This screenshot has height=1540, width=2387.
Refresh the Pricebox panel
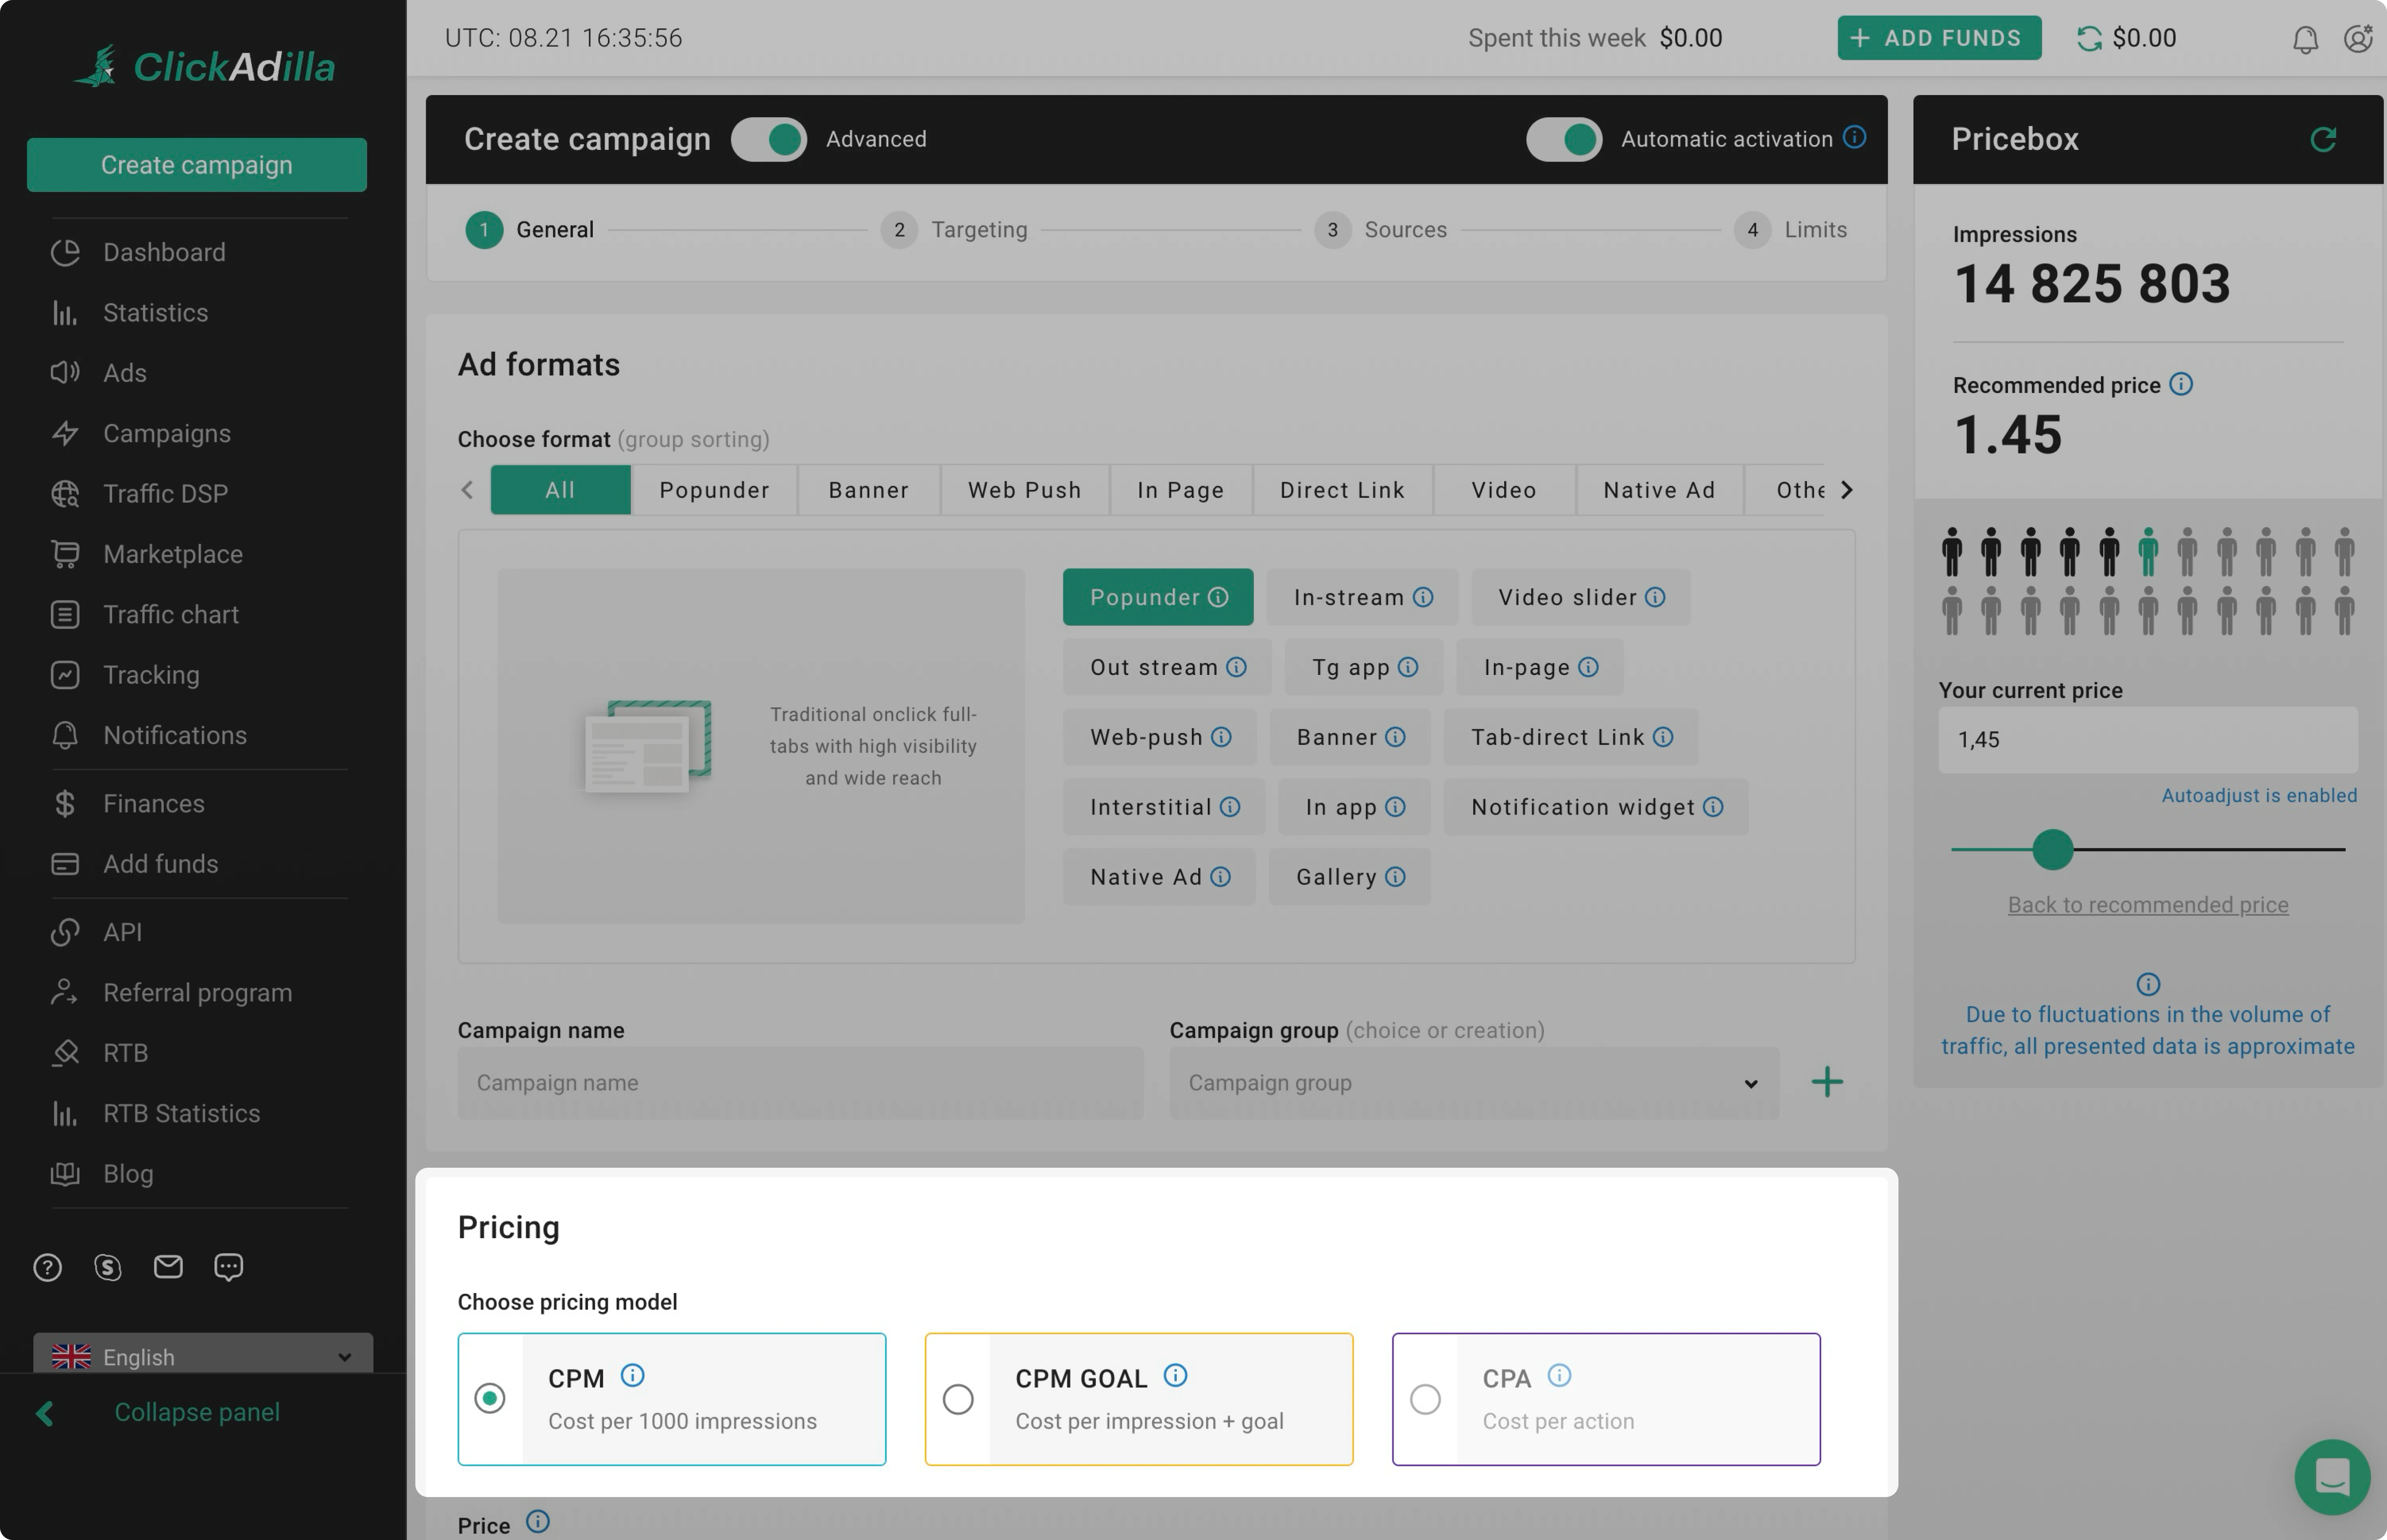[2324, 139]
